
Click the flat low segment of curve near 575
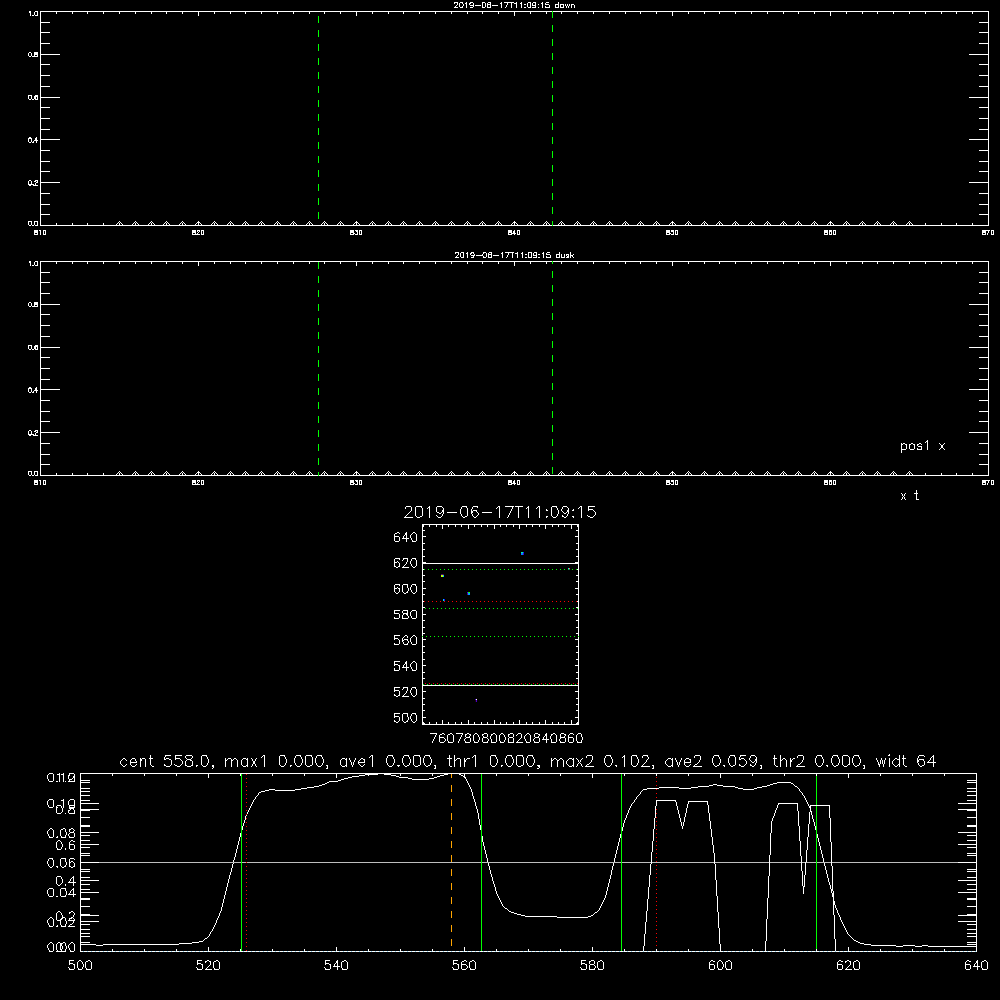(555, 917)
